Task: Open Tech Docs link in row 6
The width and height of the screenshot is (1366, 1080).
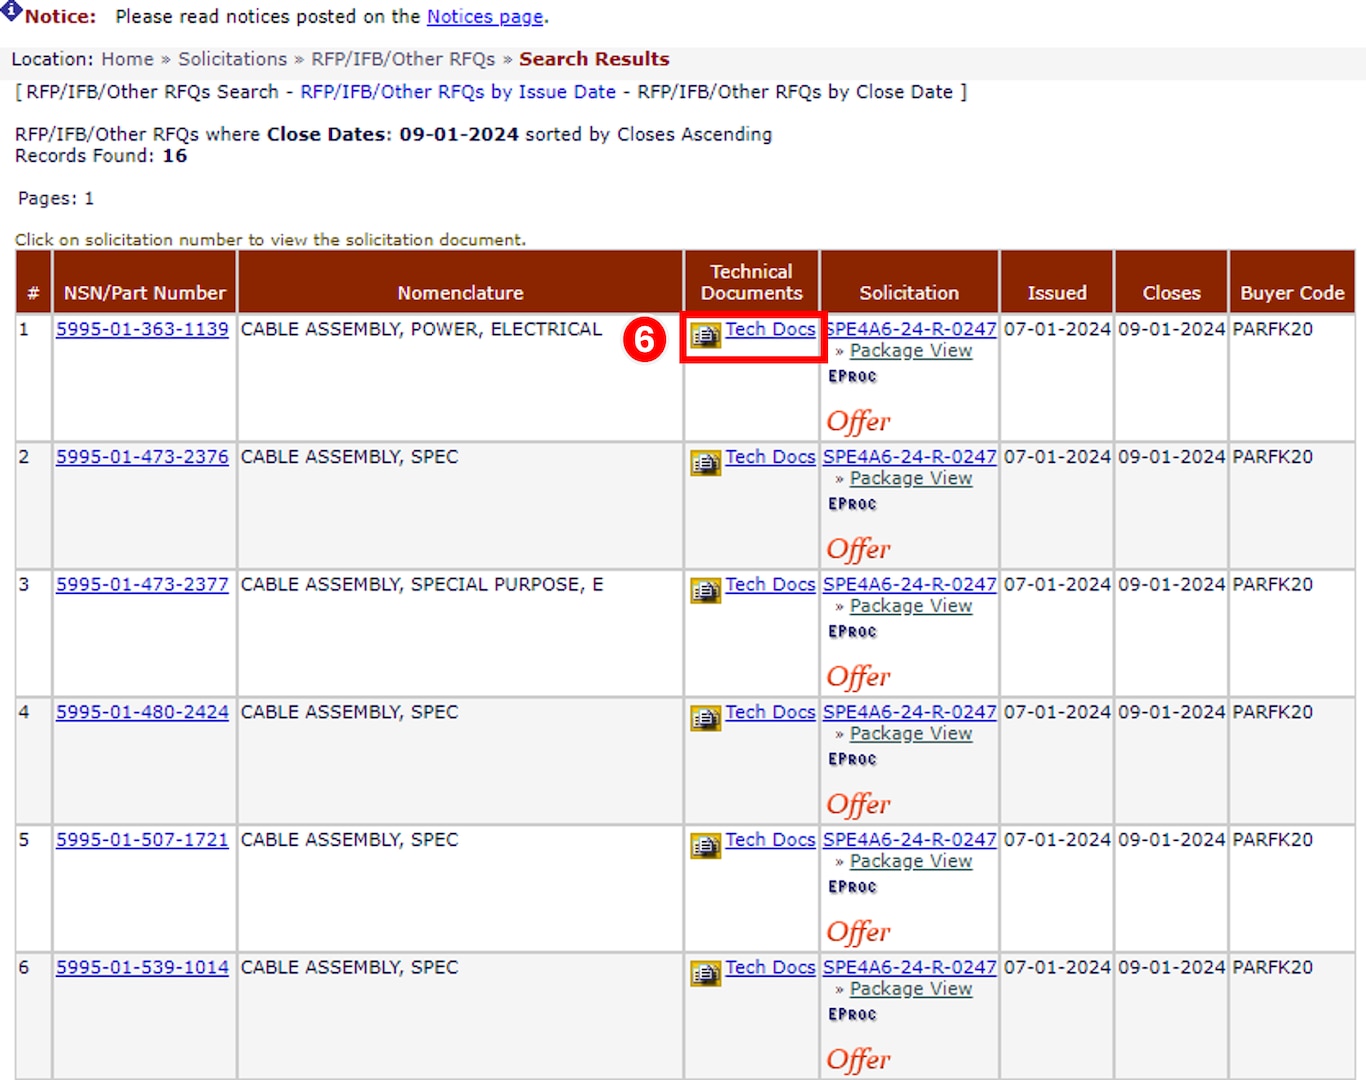Action: tap(770, 968)
